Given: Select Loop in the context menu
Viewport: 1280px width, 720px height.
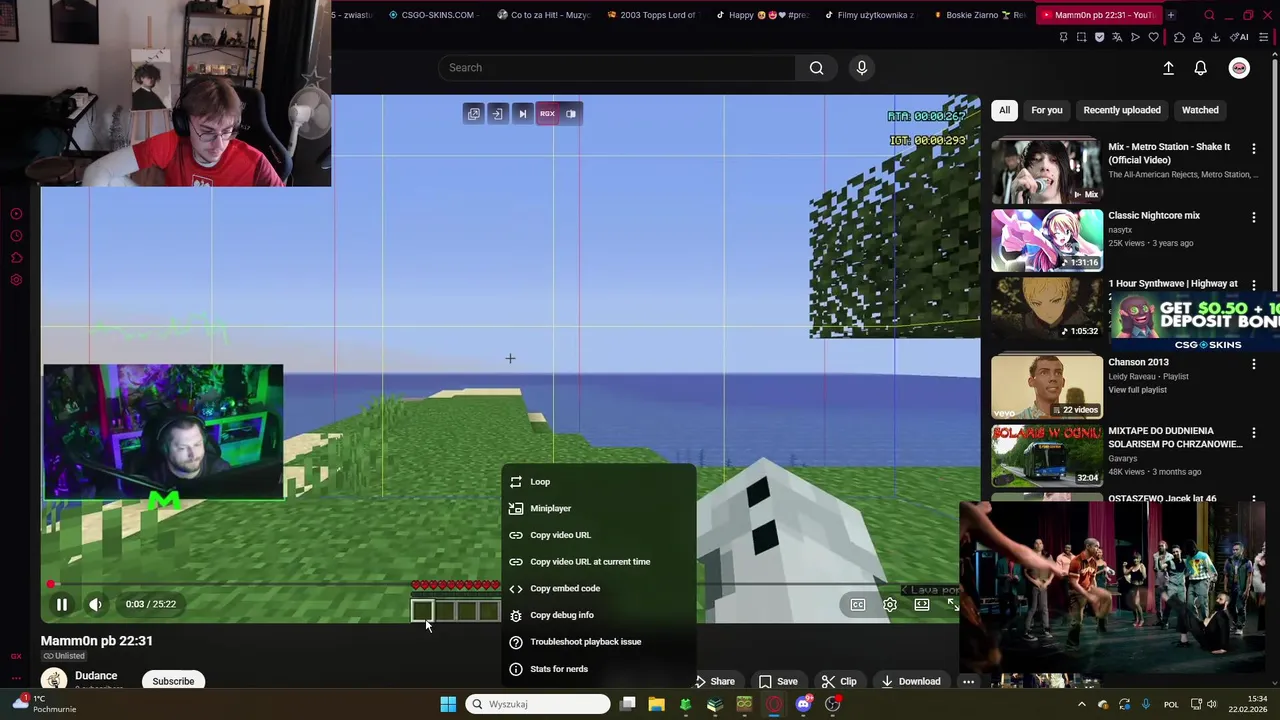Looking at the screenshot, I should click(x=599, y=482).
